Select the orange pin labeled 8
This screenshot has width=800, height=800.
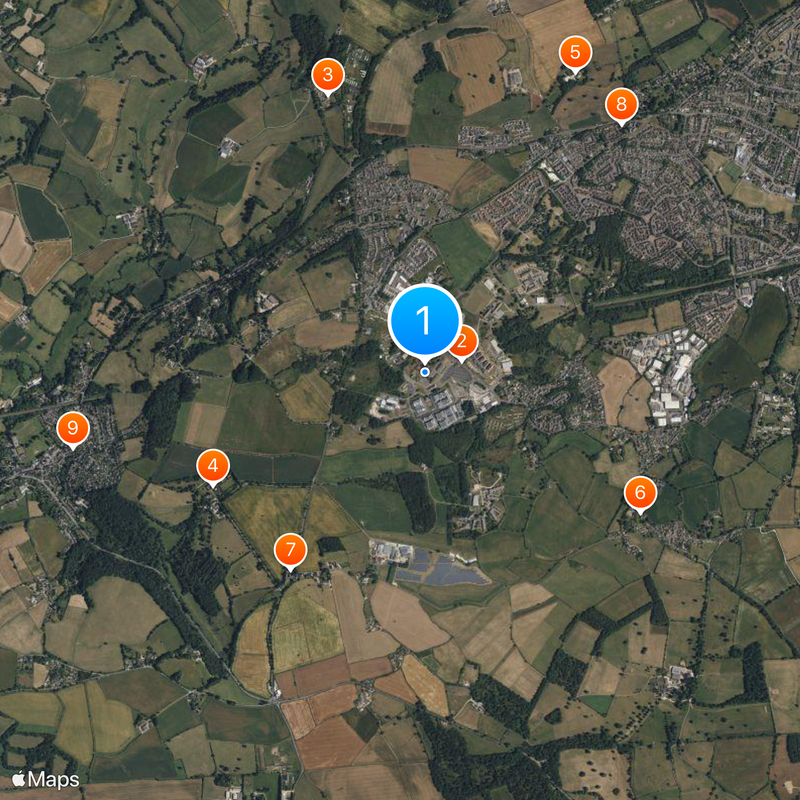click(x=621, y=107)
